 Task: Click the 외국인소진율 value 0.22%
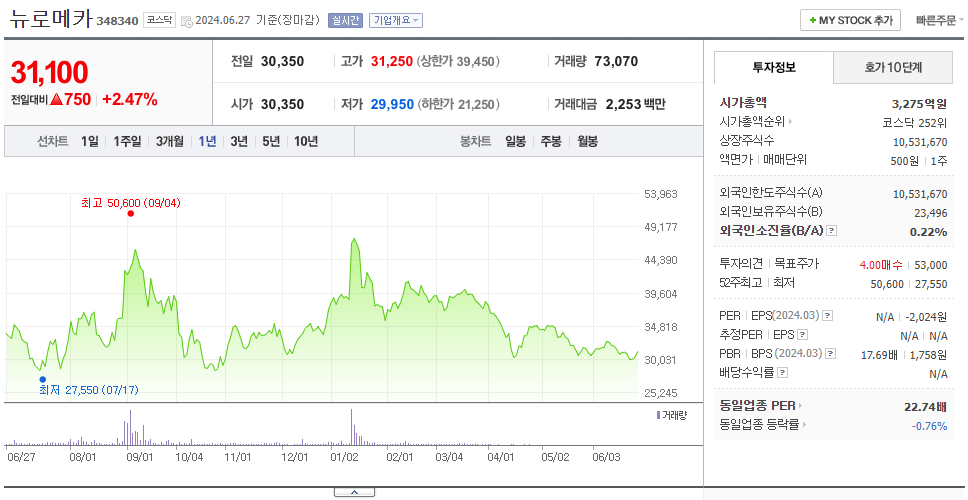pos(928,232)
